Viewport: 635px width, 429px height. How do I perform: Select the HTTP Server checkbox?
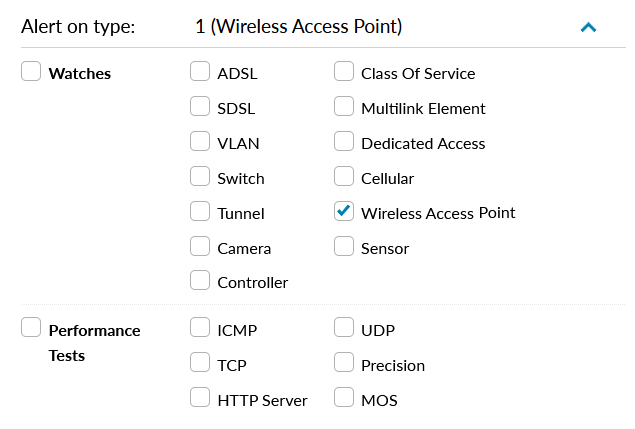[x=200, y=399]
